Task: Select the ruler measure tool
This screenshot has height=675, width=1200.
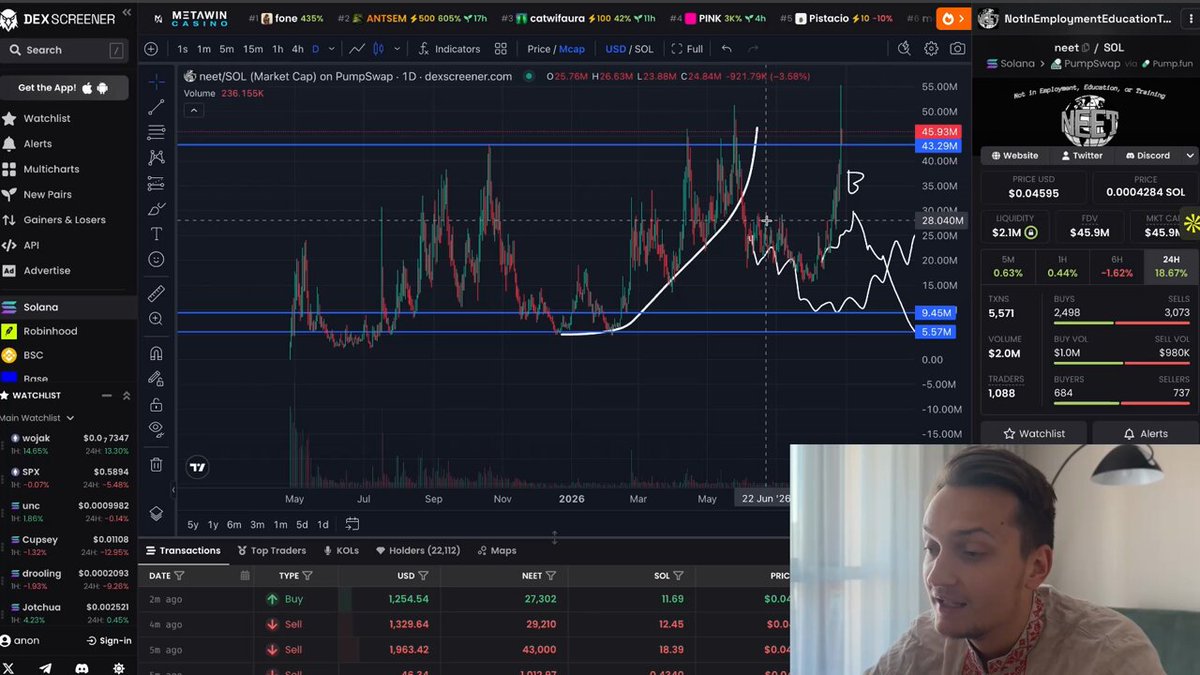Action: point(156,294)
